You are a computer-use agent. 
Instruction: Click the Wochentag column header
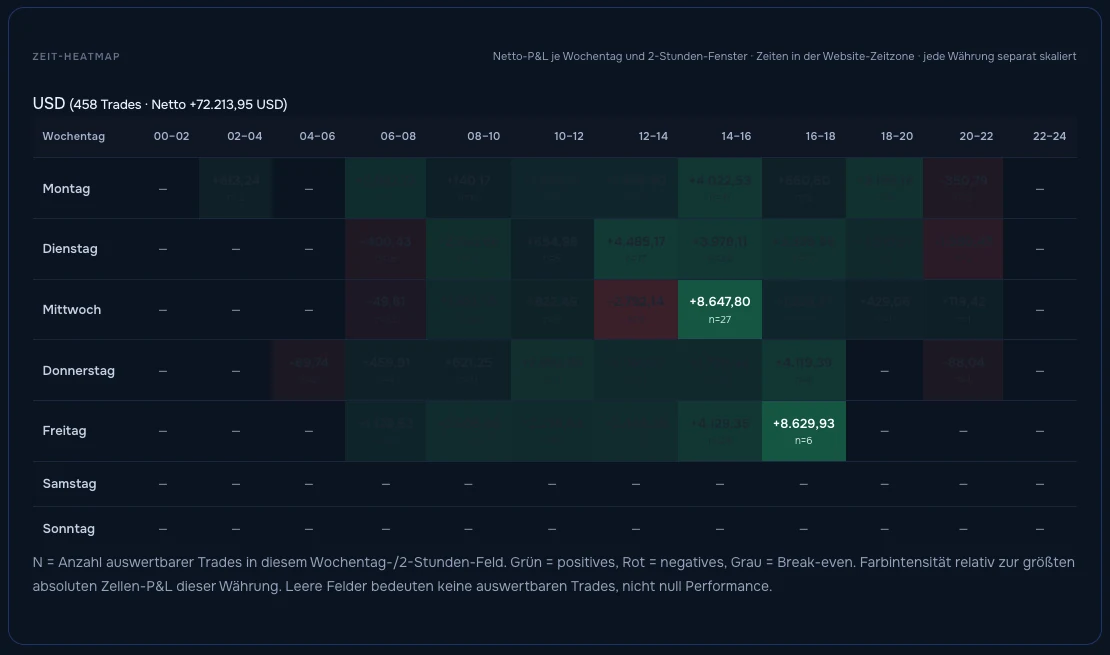(74, 136)
